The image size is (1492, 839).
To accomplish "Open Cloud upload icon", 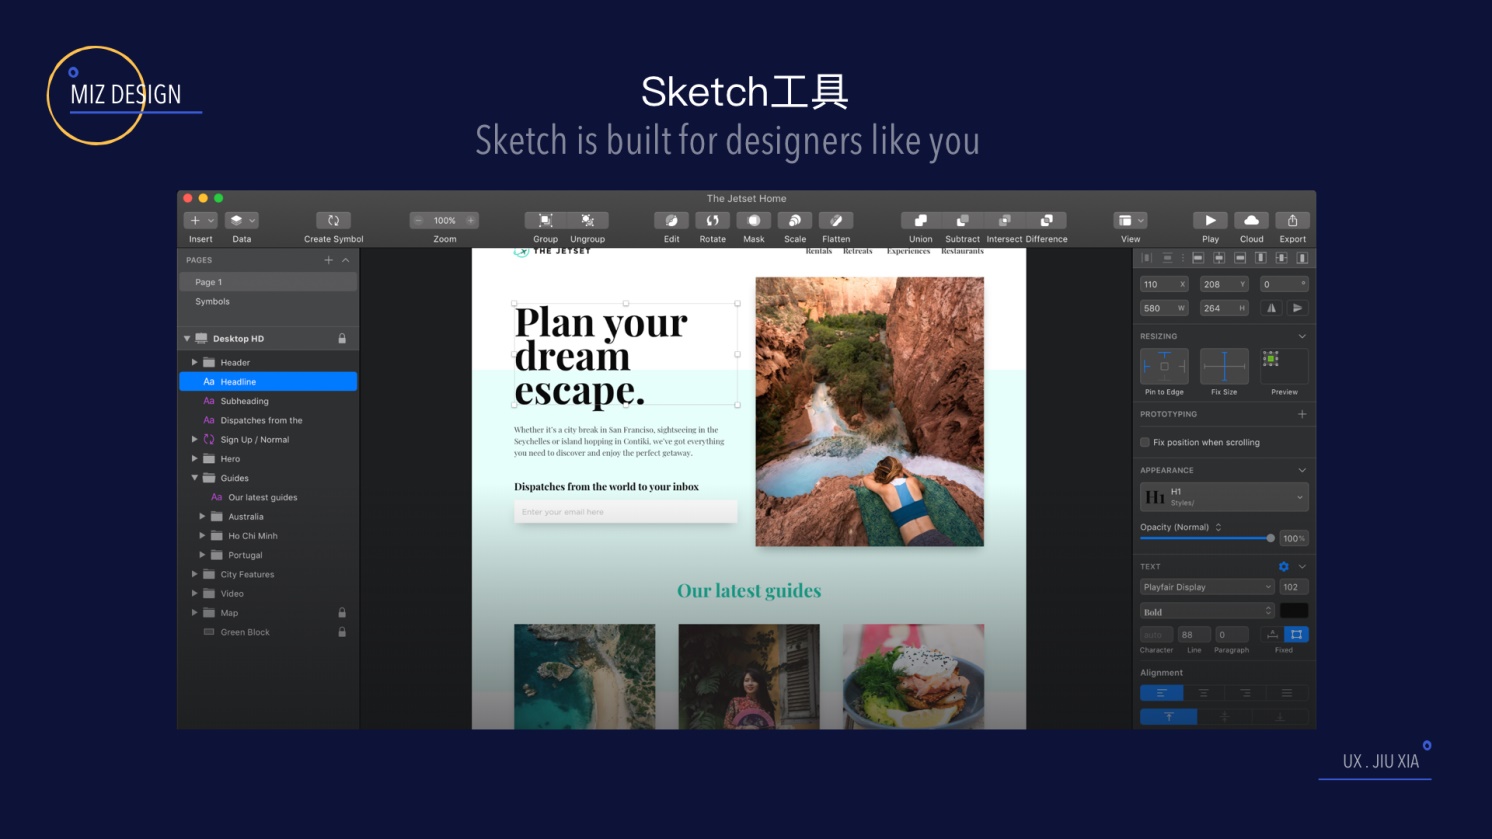I will tap(1251, 221).
